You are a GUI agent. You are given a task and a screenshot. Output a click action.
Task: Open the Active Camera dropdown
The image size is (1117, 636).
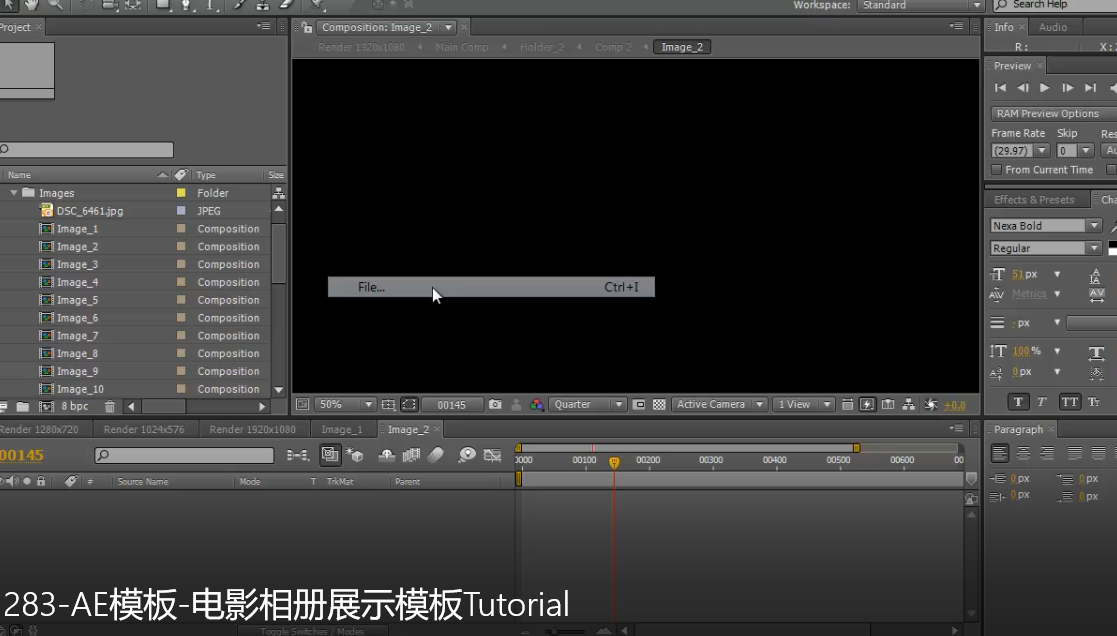pos(719,405)
